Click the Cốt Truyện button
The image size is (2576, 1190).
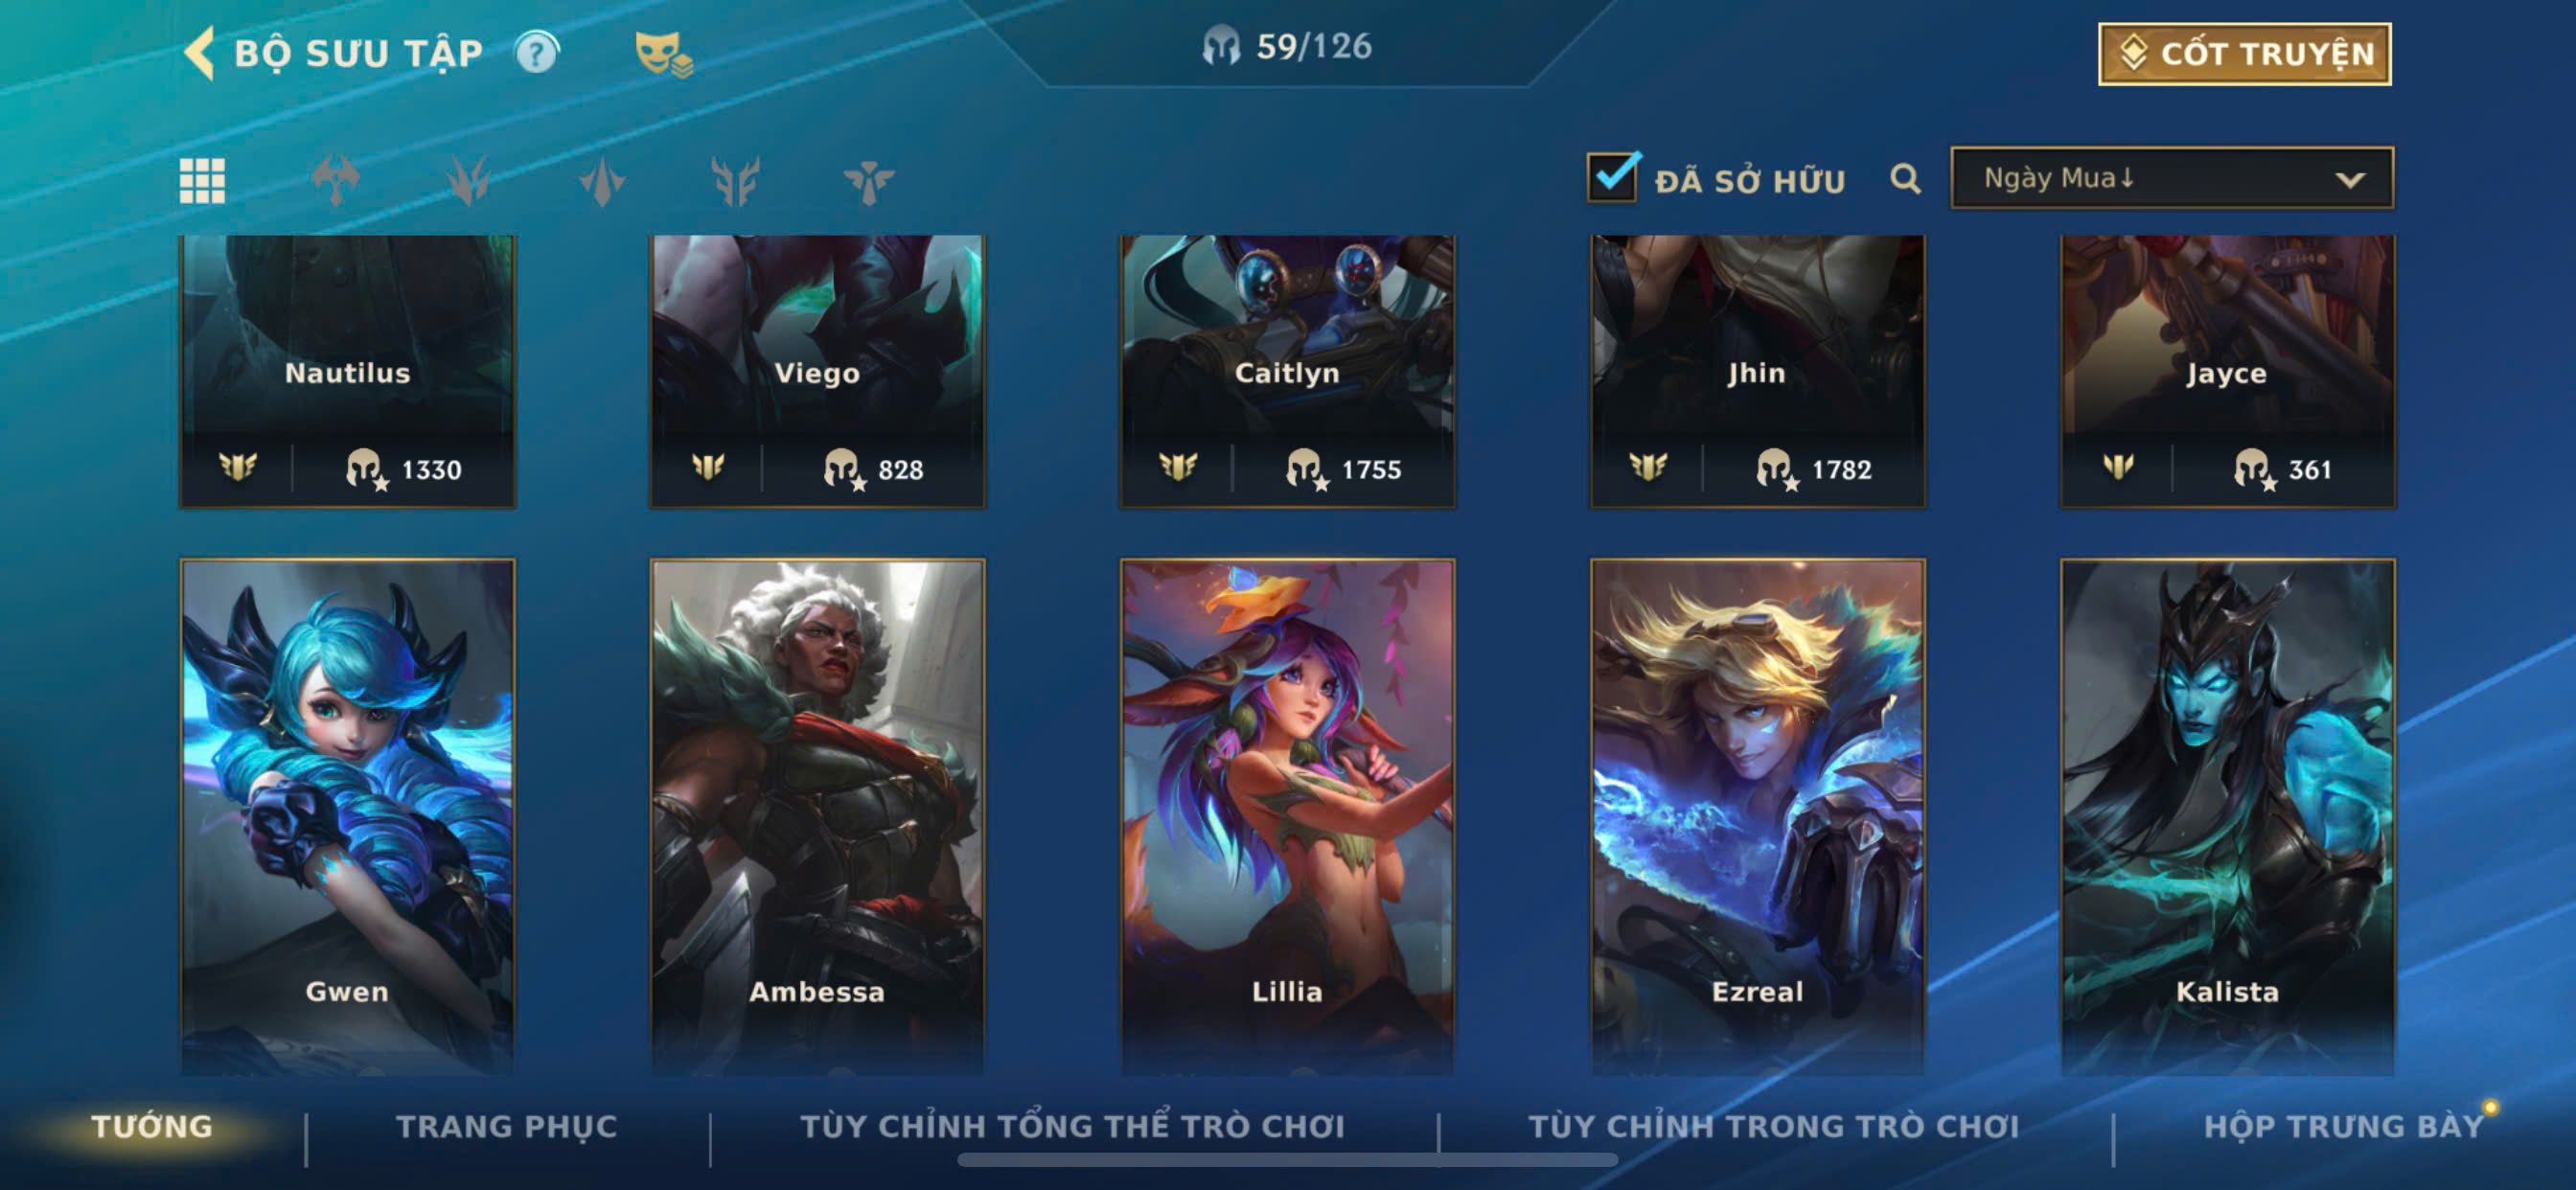tap(2243, 54)
